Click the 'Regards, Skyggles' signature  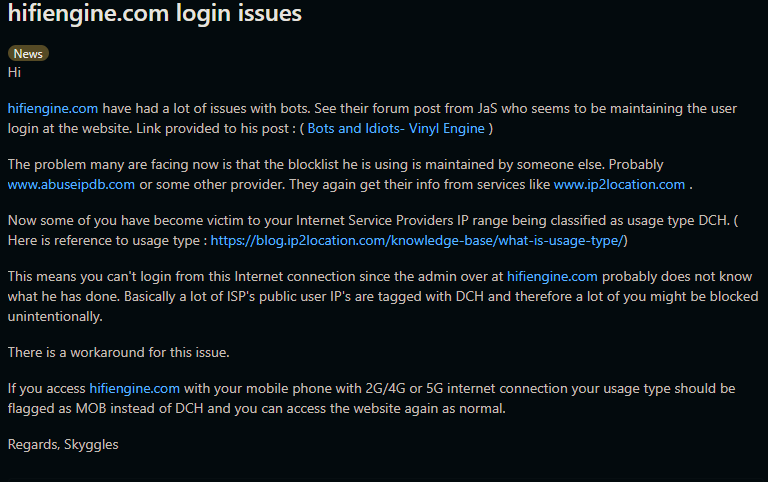(63, 444)
